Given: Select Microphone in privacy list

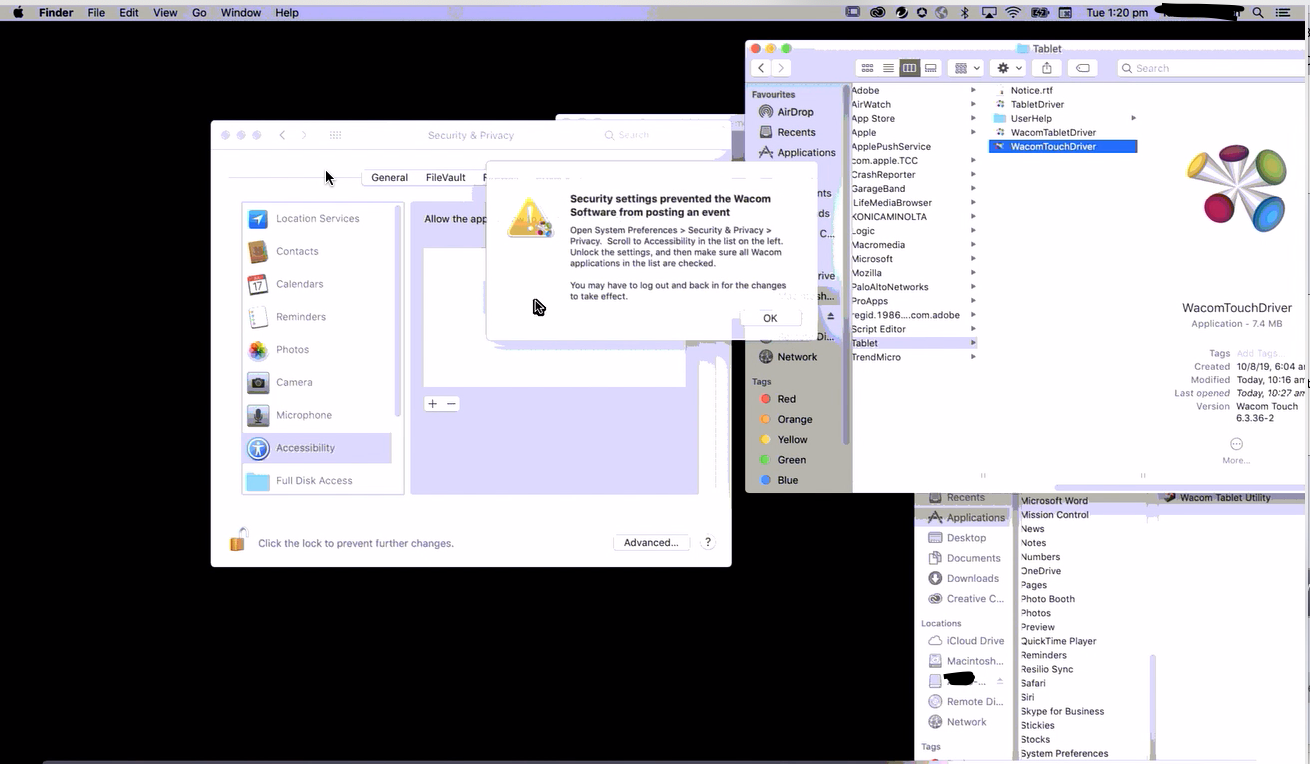Looking at the screenshot, I should pyautogui.click(x=317, y=415).
